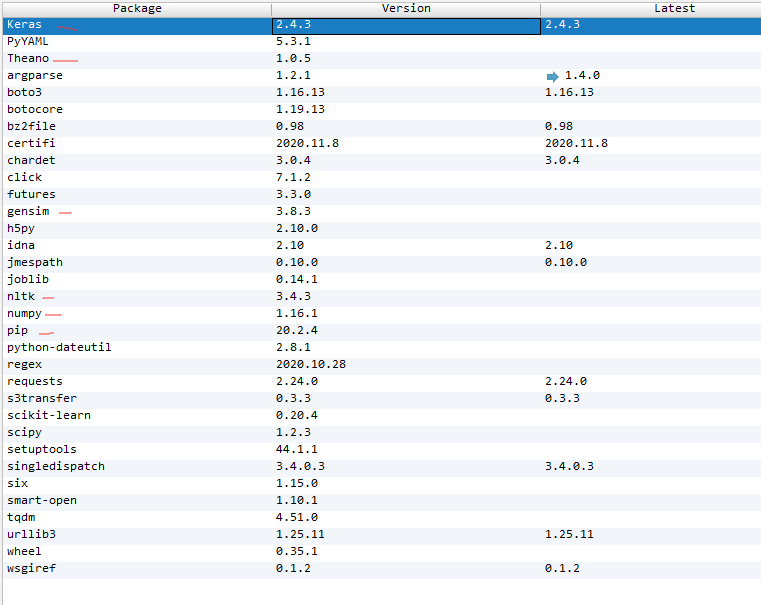The width and height of the screenshot is (761, 605).
Task: Select the h5py package row
Action: [381, 230]
